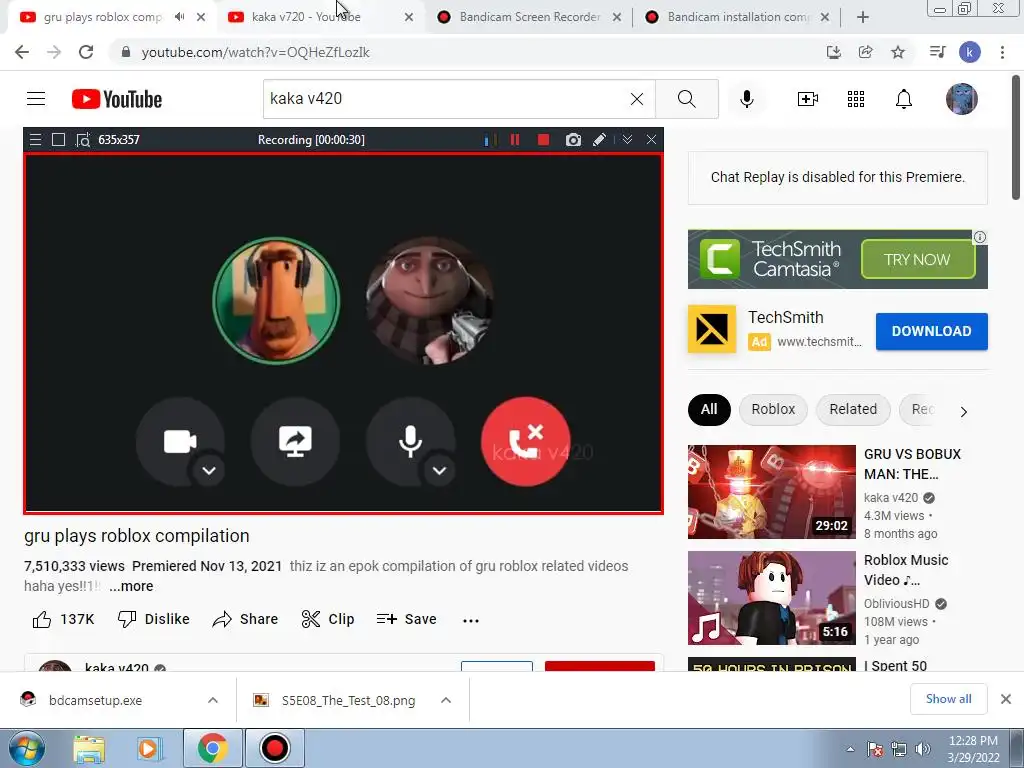Viewport: 1024px width, 768px height.
Task: Open GRU VS BOBUX MAN video thumbnail
Action: (x=772, y=492)
